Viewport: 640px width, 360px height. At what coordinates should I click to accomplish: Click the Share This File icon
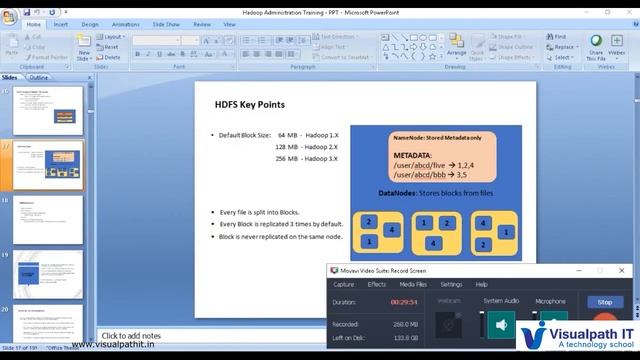tap(596, 48)
